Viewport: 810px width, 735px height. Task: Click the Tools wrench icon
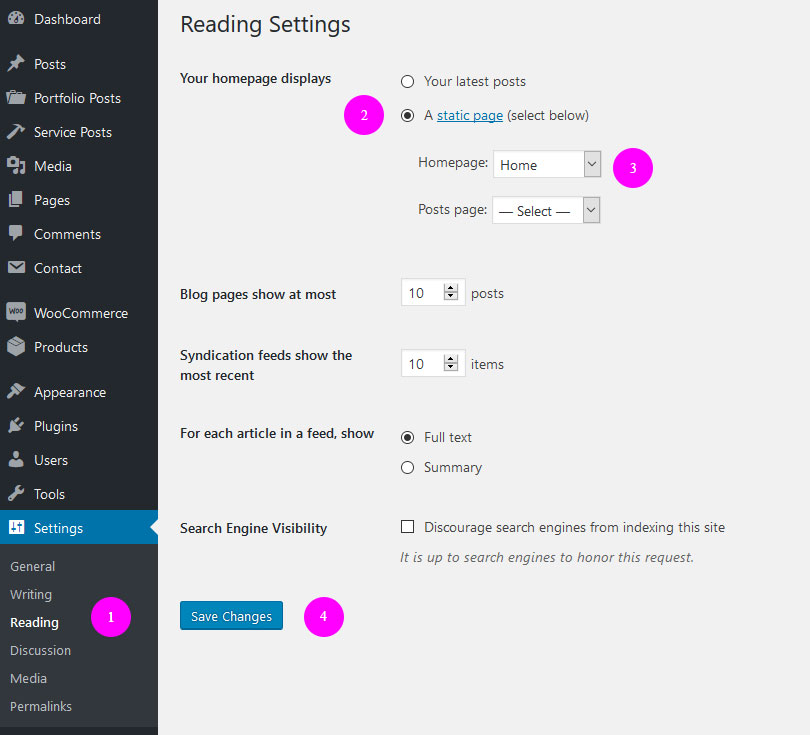tap(16, 494)
